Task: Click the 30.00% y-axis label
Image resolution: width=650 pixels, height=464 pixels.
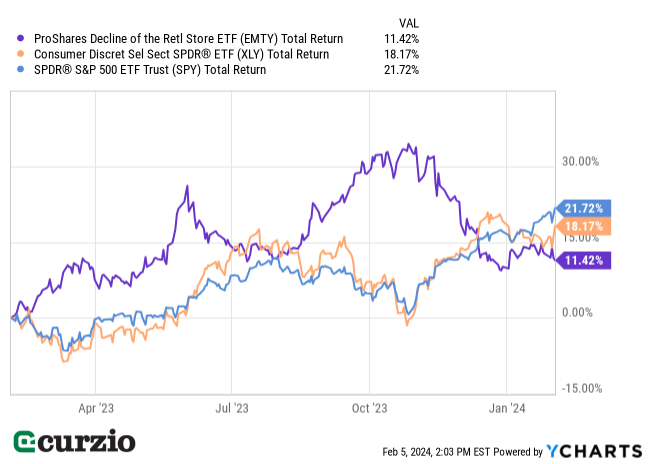Action: click(582, 162)
